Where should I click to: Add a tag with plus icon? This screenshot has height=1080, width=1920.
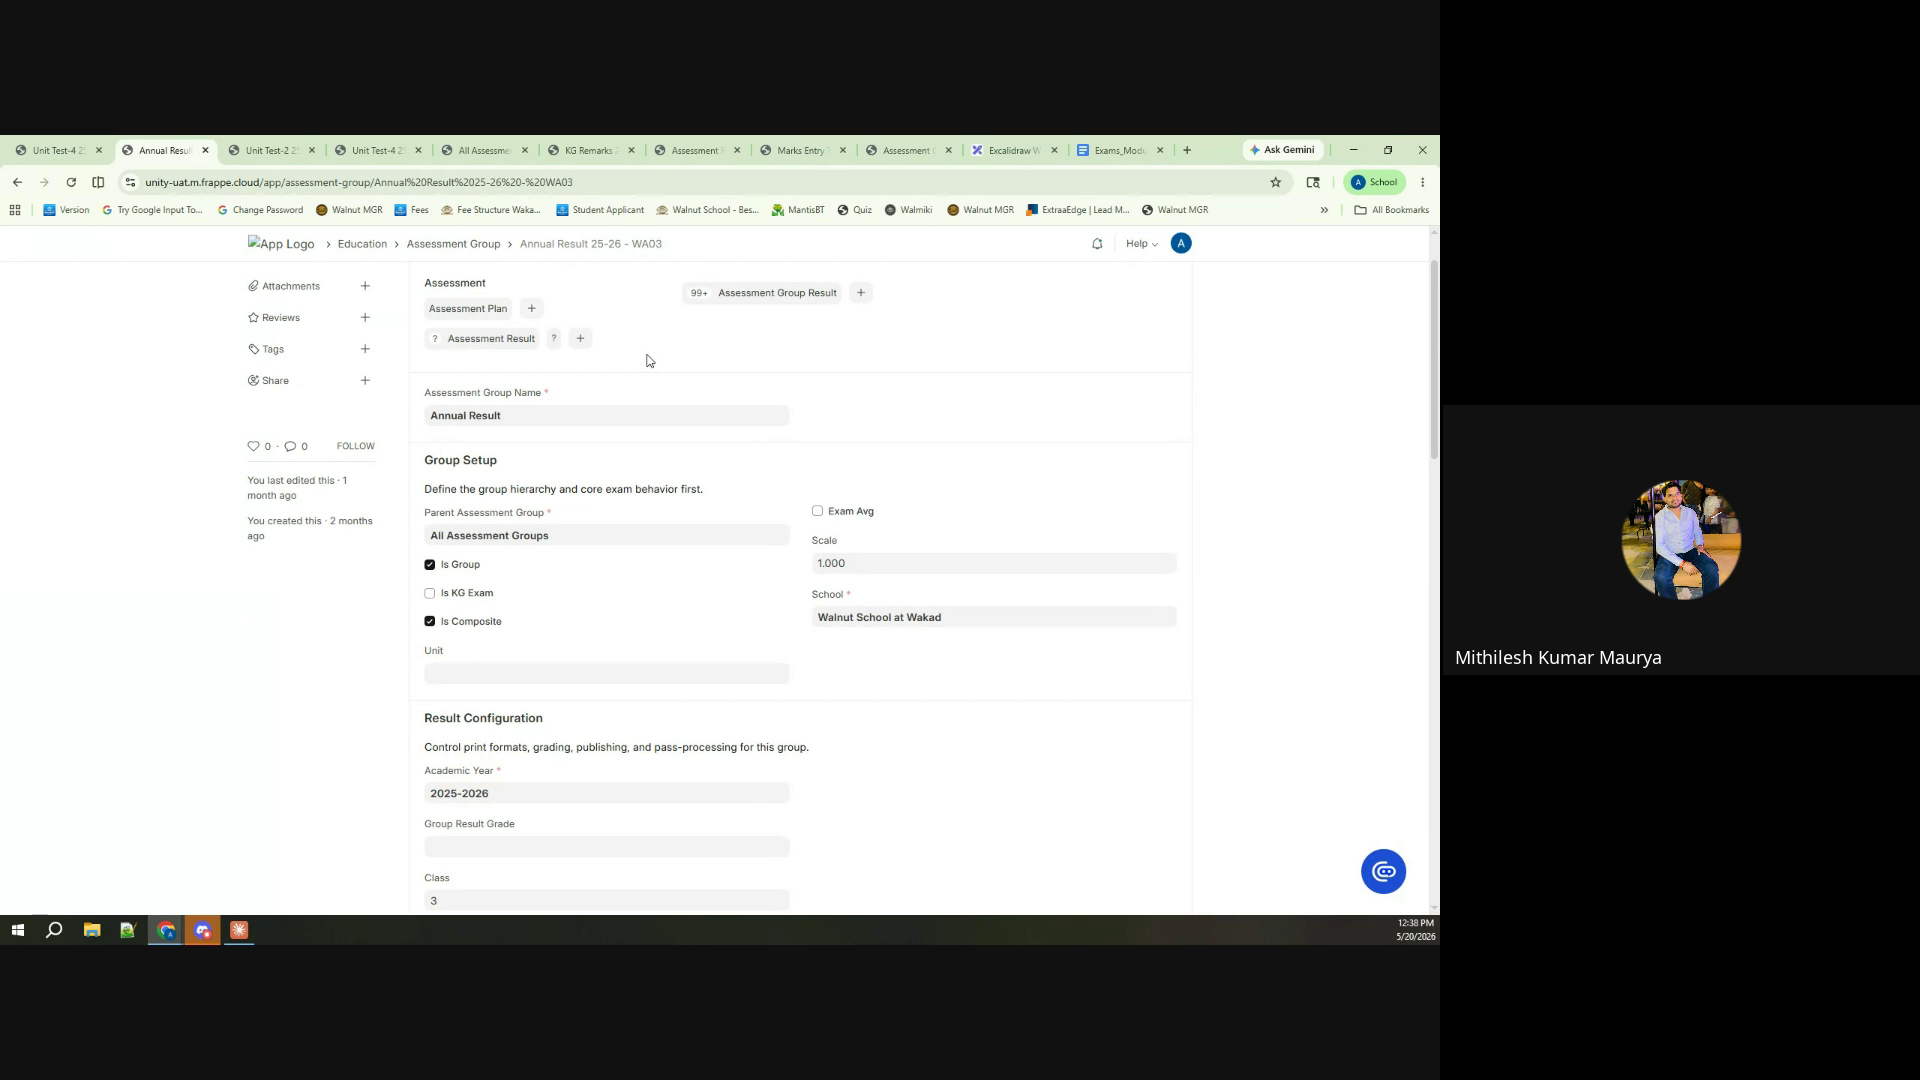point(365,349)
